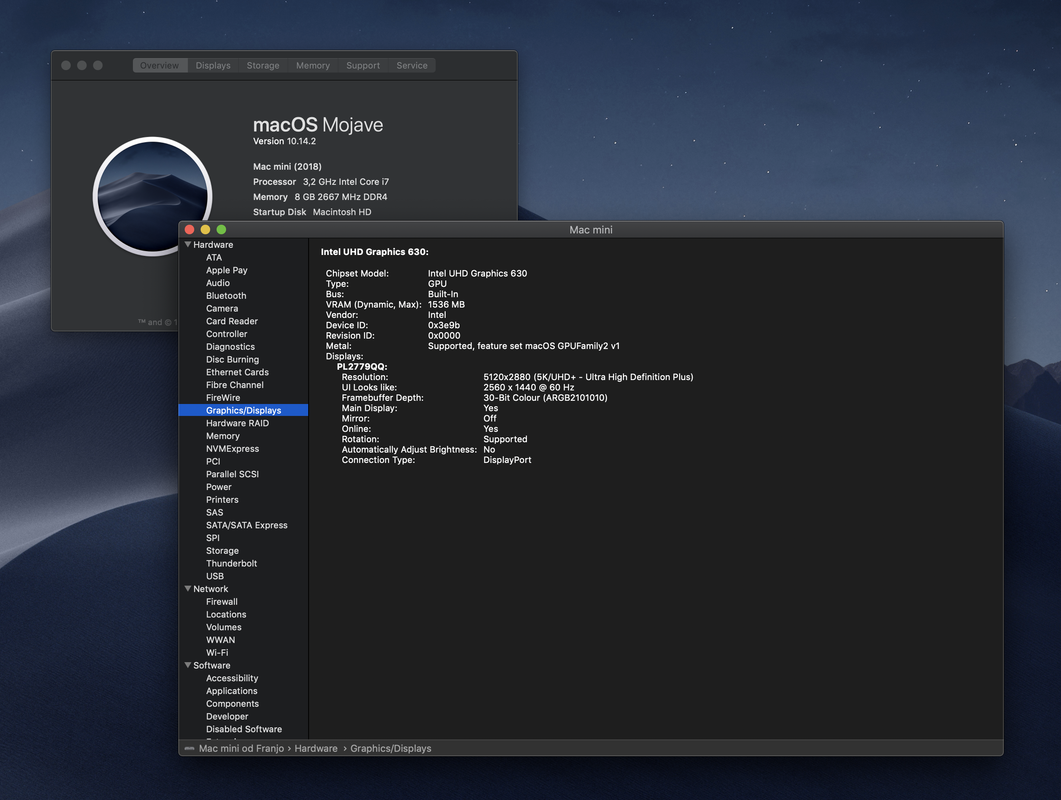Select Fibre Channel in the sidebar
This screenshot has height=800, width=1061.
coord(235,385)
